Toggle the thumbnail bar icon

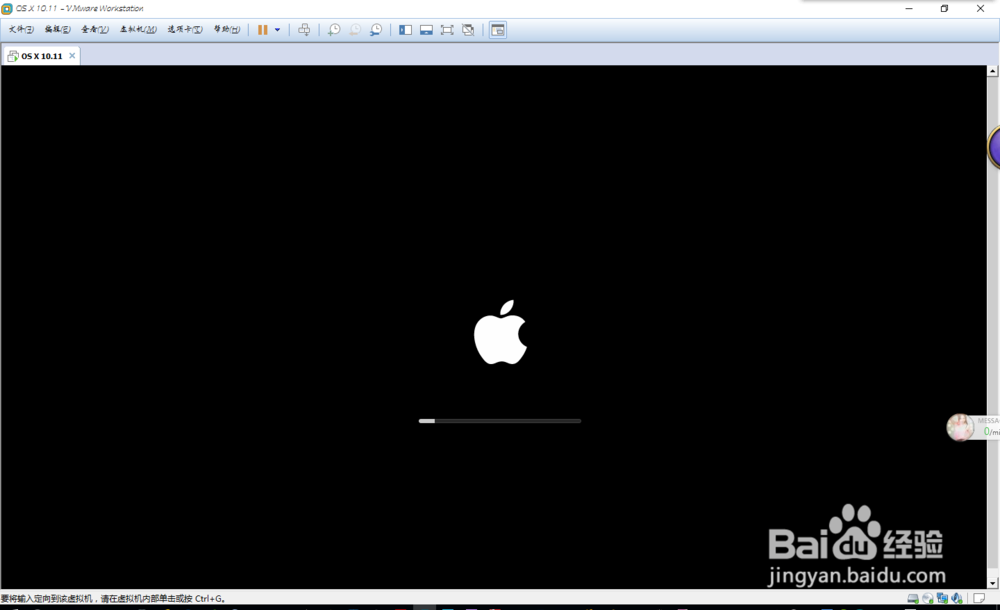pos(426,30)
